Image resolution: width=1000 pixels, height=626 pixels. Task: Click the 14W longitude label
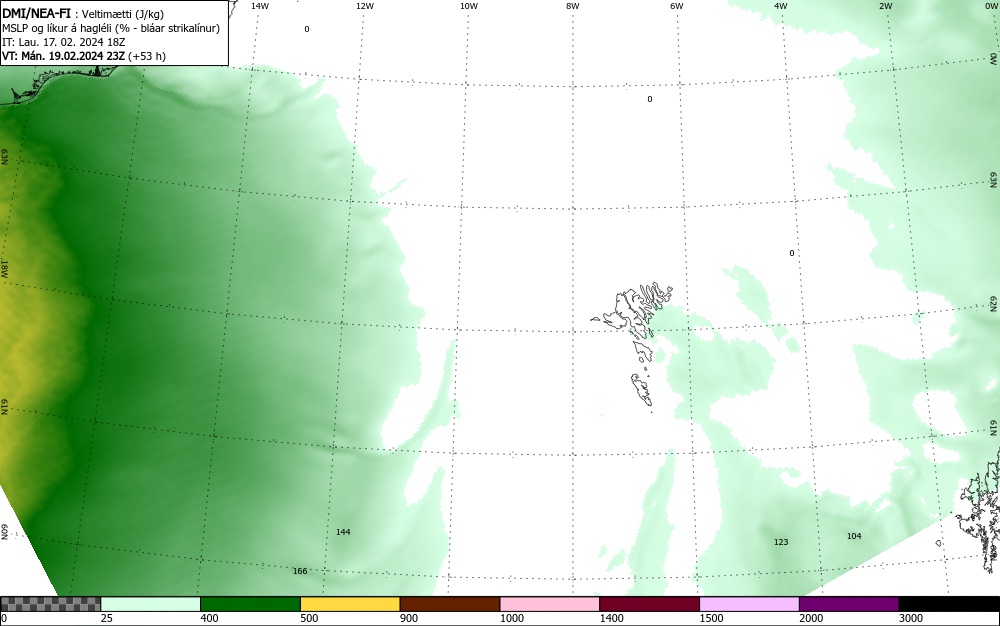tap(260, 6)
